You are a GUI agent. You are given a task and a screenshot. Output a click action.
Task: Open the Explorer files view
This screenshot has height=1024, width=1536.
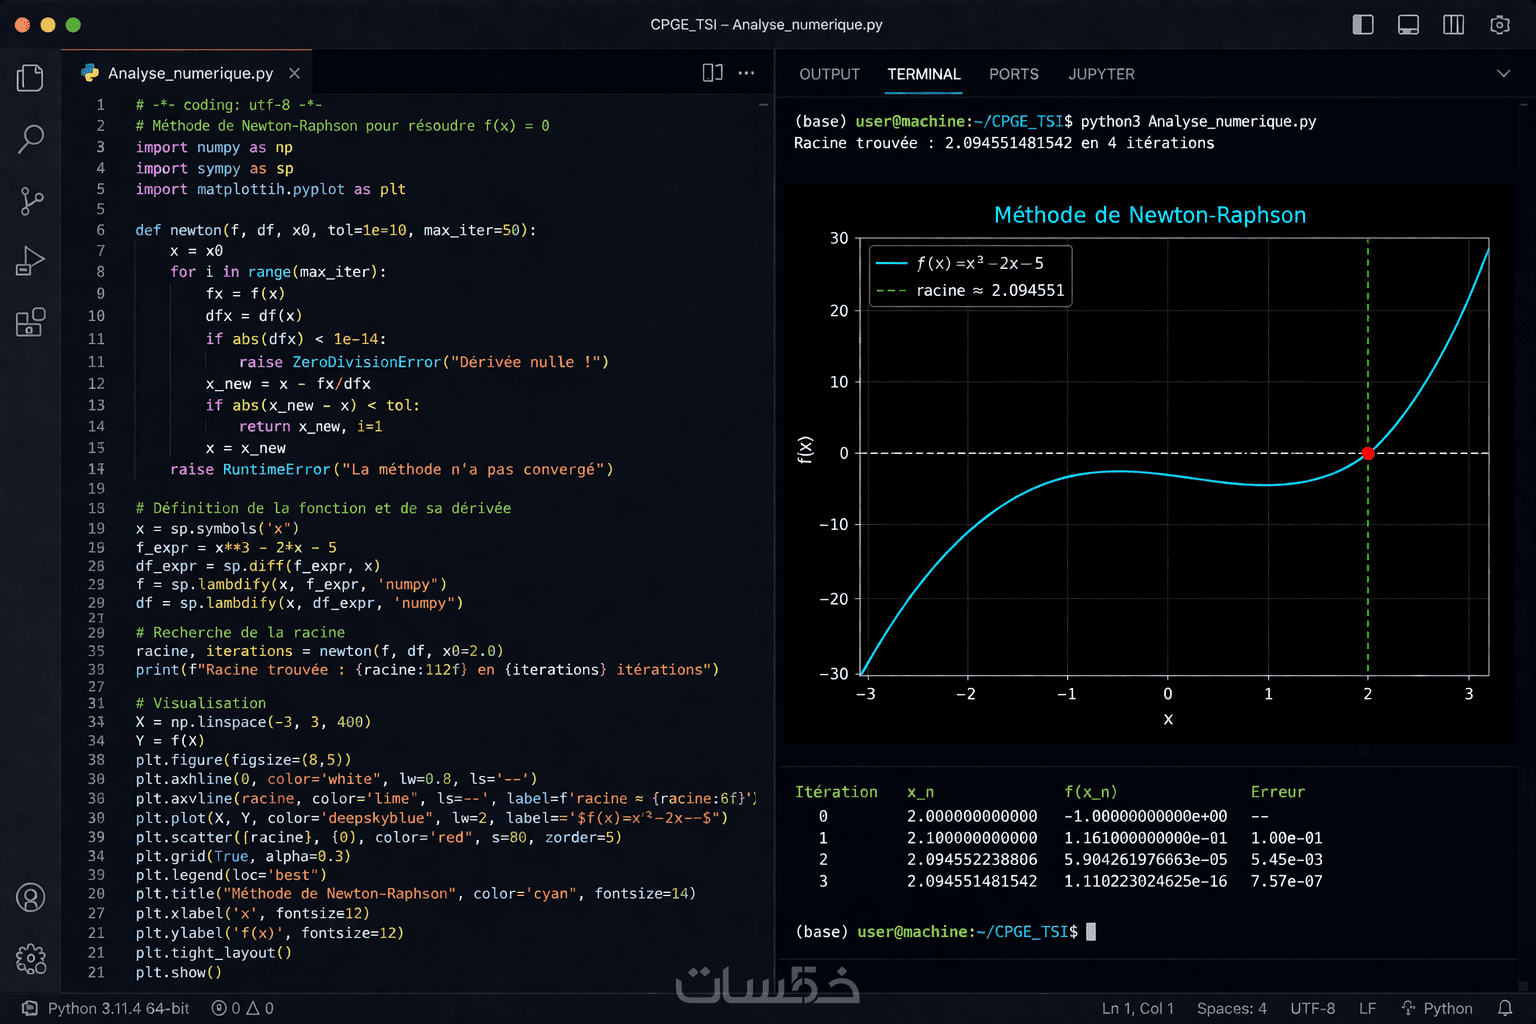tap(30, 77)
